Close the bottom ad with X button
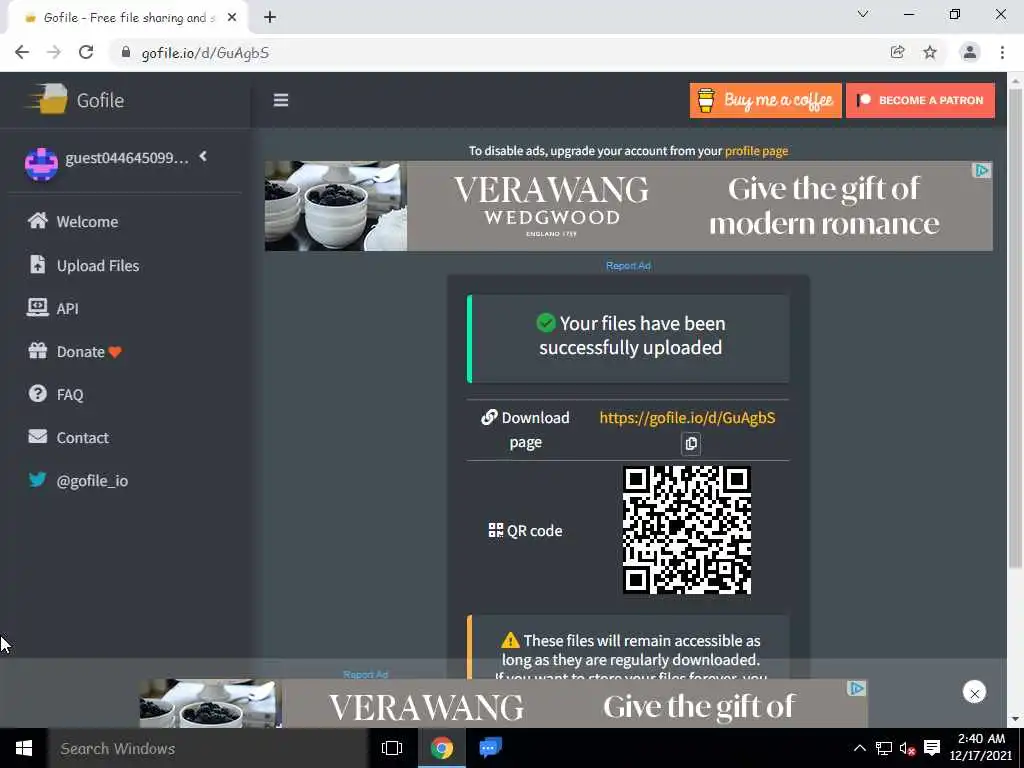This screenshot has width=1024, height=768. (974, 692)
